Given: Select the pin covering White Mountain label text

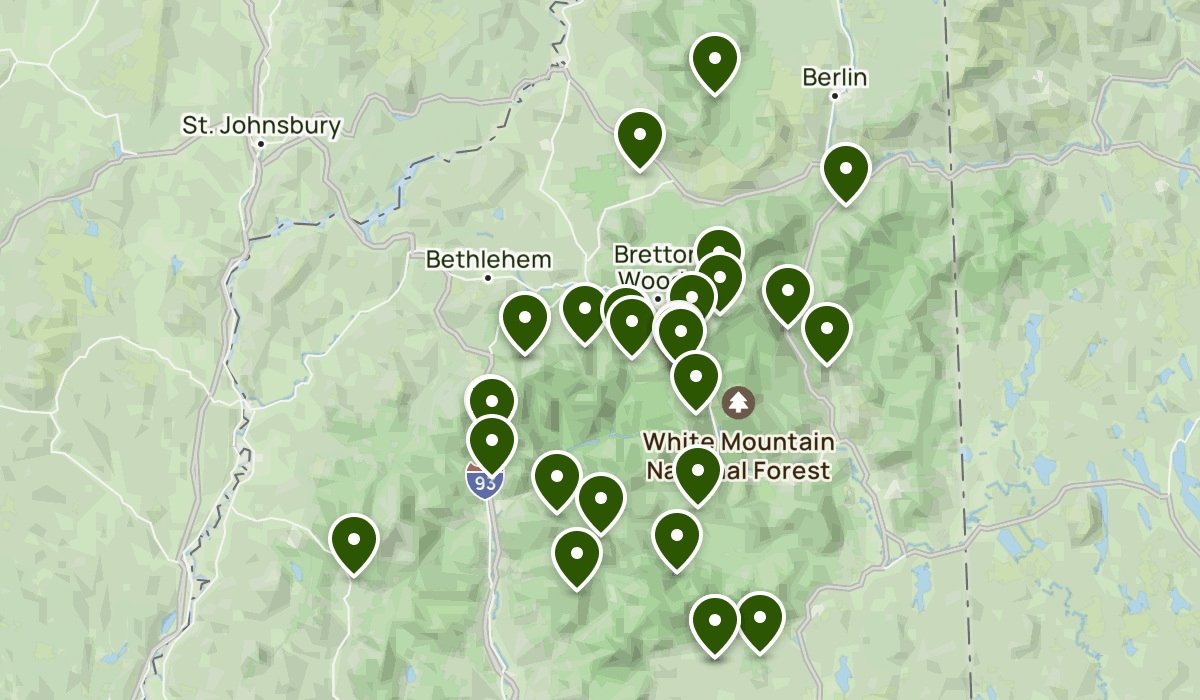Looking at the screenshot, I should [x=697, y=475].
